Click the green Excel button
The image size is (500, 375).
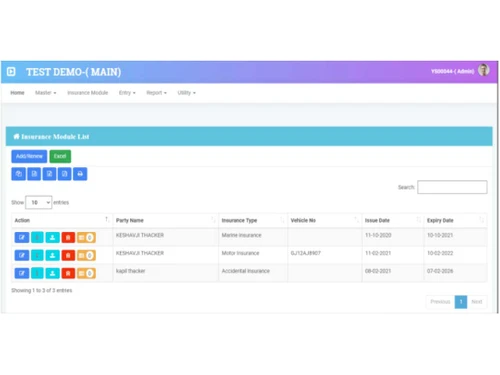tap(60, 156)
